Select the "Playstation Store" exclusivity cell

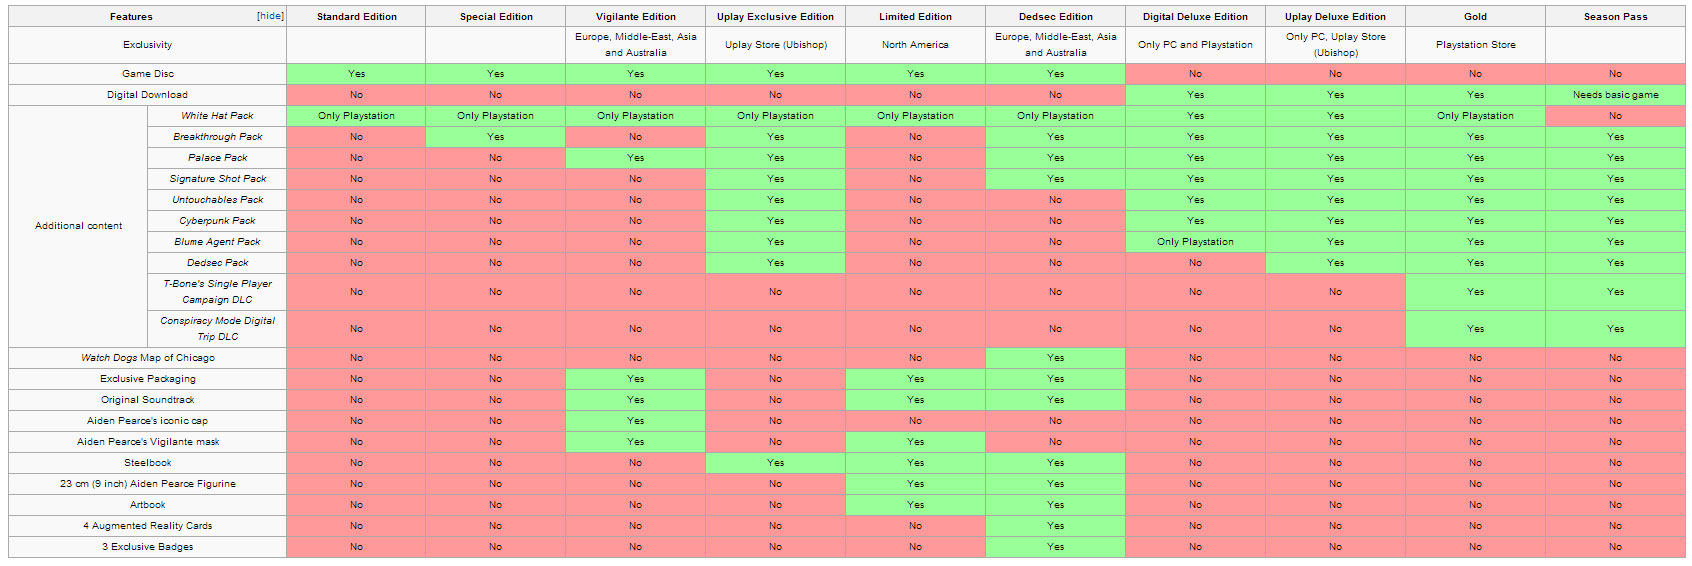[x=1475, y=45]
